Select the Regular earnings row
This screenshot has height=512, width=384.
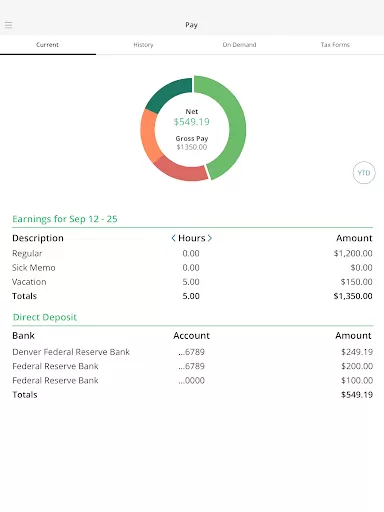[x=192, y=253]
